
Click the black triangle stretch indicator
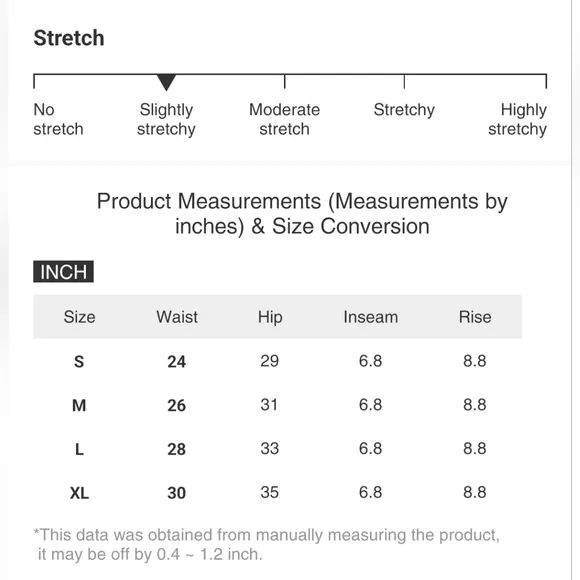click(166, 82)
